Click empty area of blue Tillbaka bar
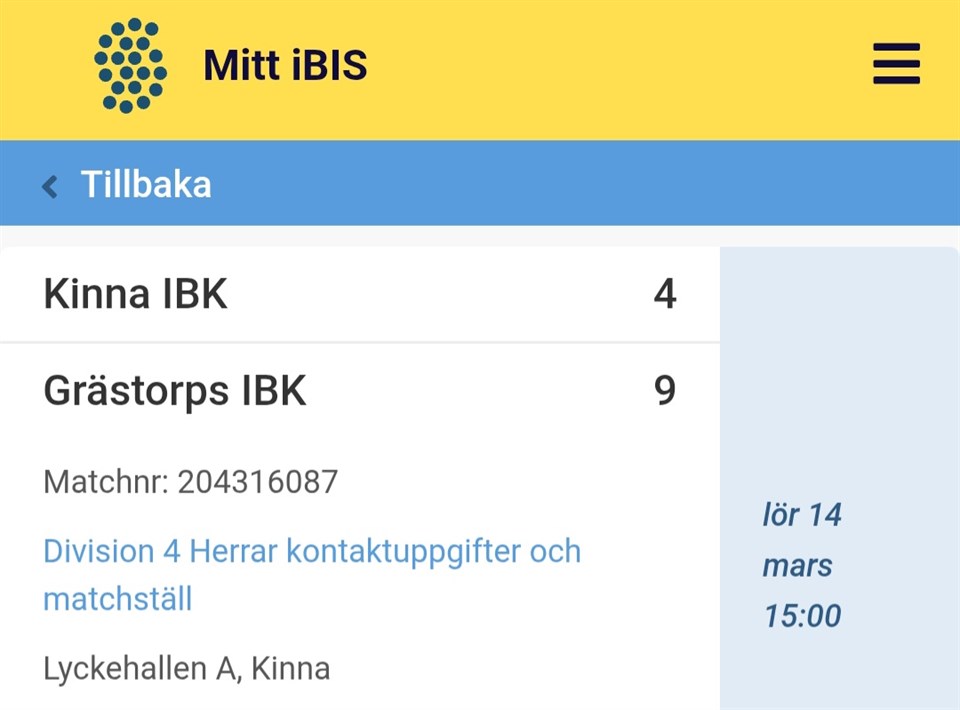 click(580, 185)
